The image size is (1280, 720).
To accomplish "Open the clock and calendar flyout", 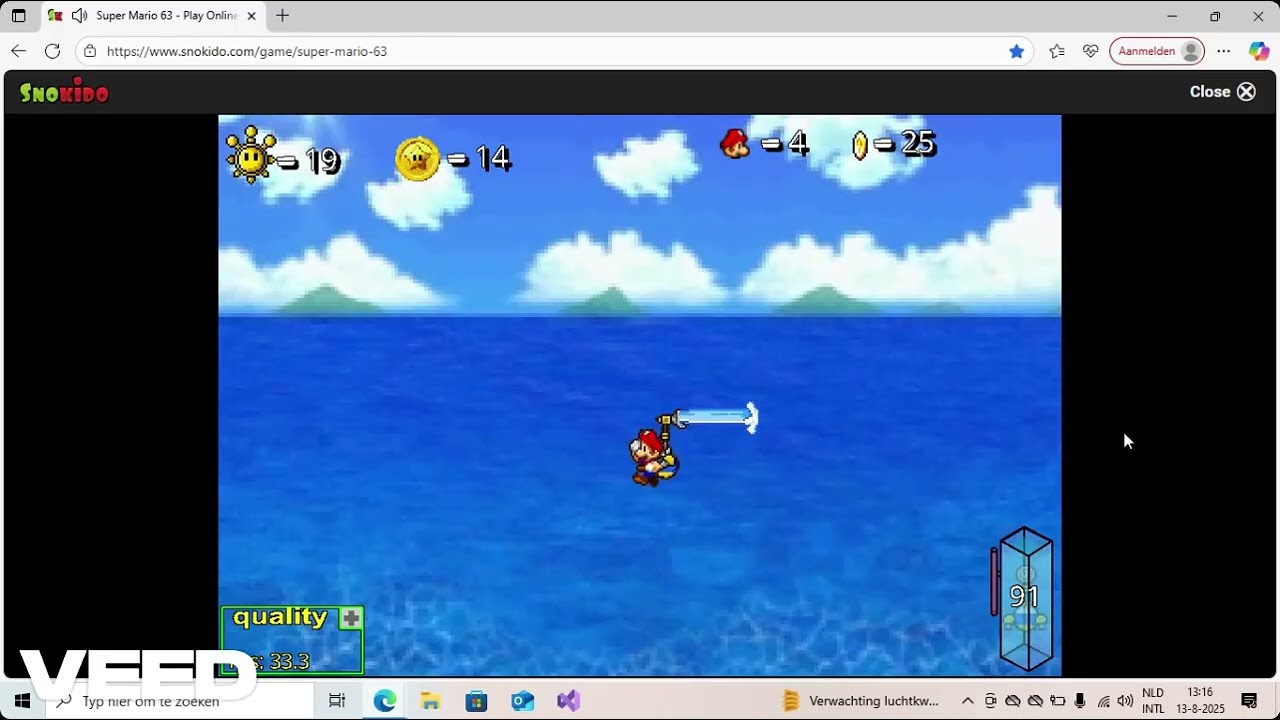I will coord(1200,701).
